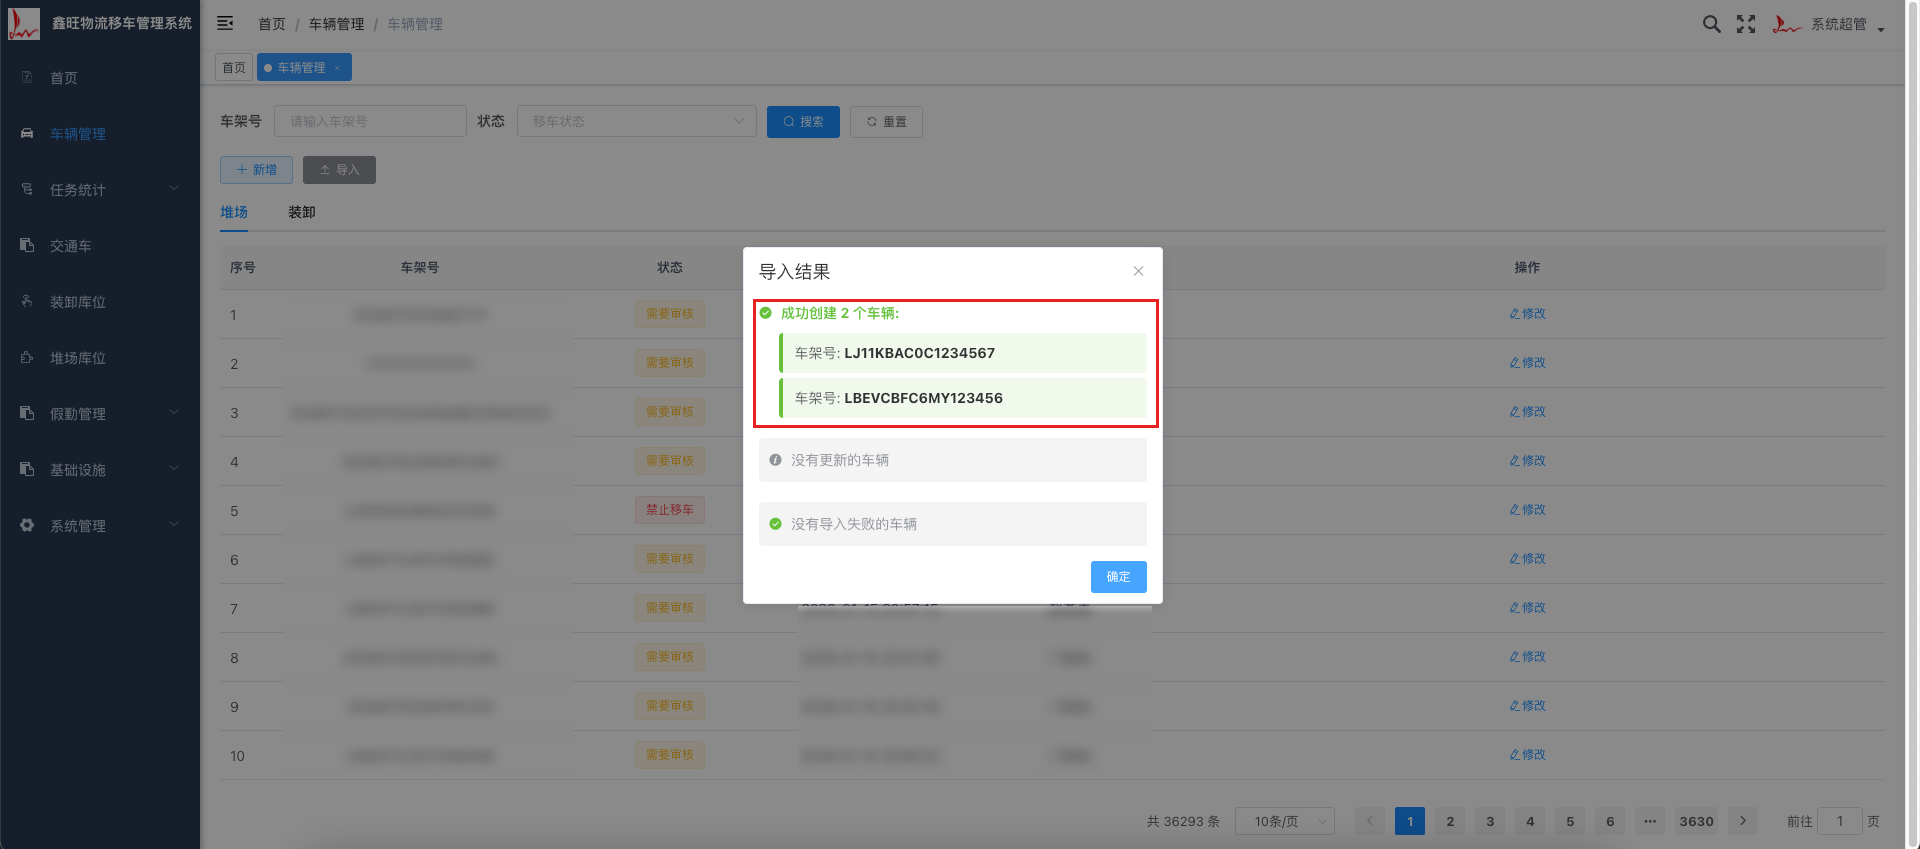This screenshot has width=1920, height=849.
Task: Close the 车辆管理 page tab
Action: (337, 68)
